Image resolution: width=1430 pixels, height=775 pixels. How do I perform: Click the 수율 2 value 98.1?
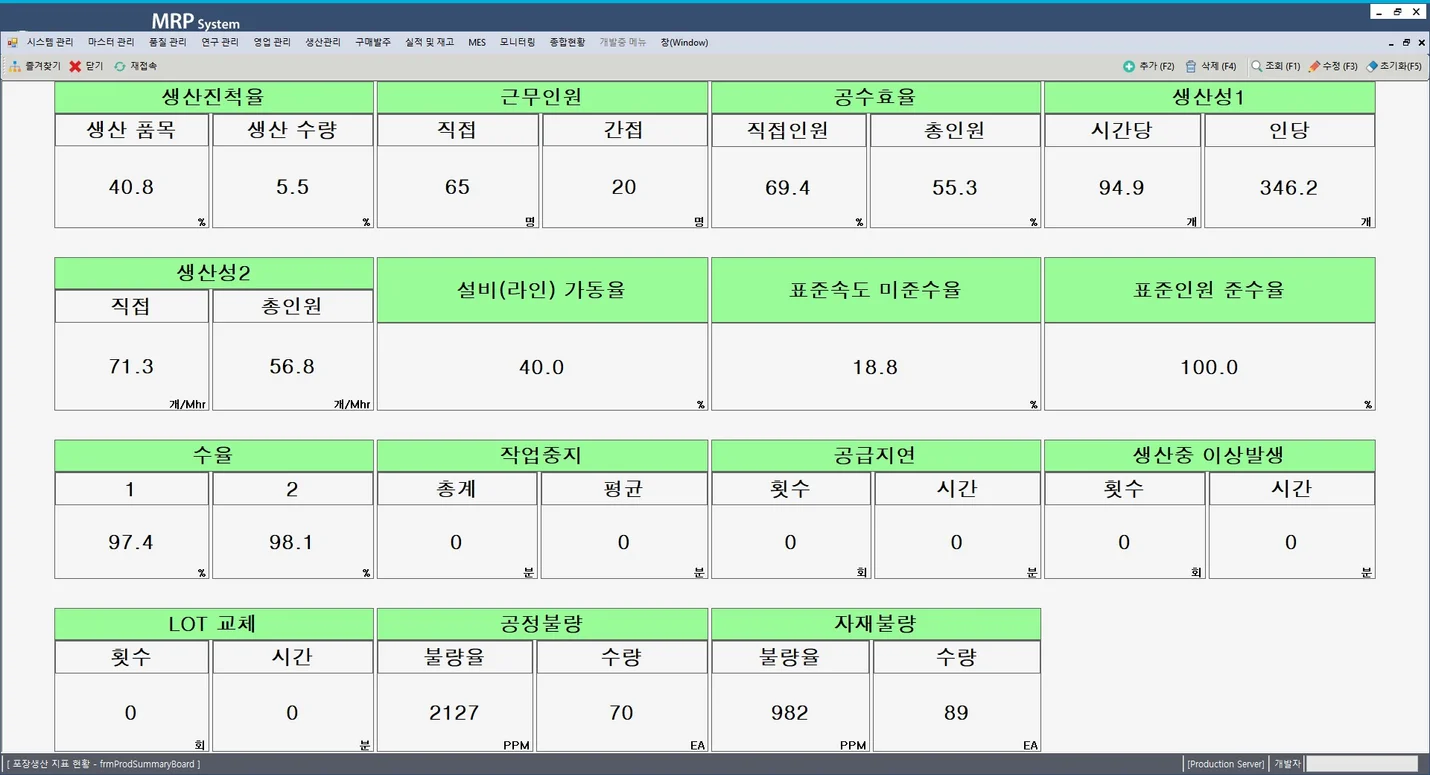pos(293,542)
